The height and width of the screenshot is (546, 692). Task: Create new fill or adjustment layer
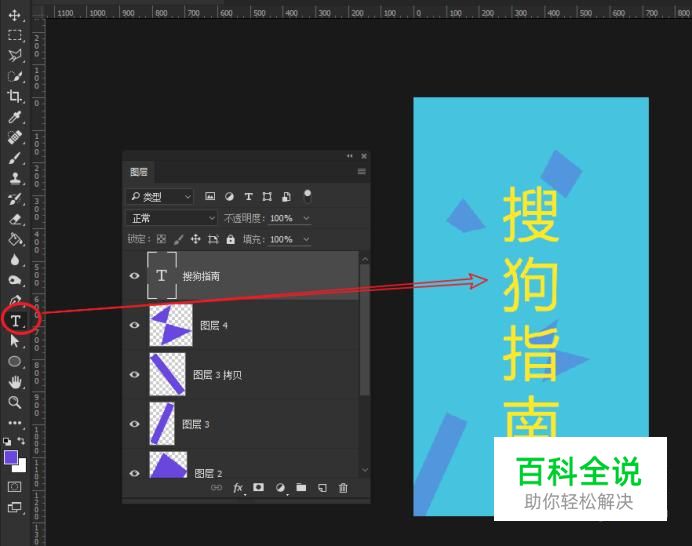(x=280, y=488)
